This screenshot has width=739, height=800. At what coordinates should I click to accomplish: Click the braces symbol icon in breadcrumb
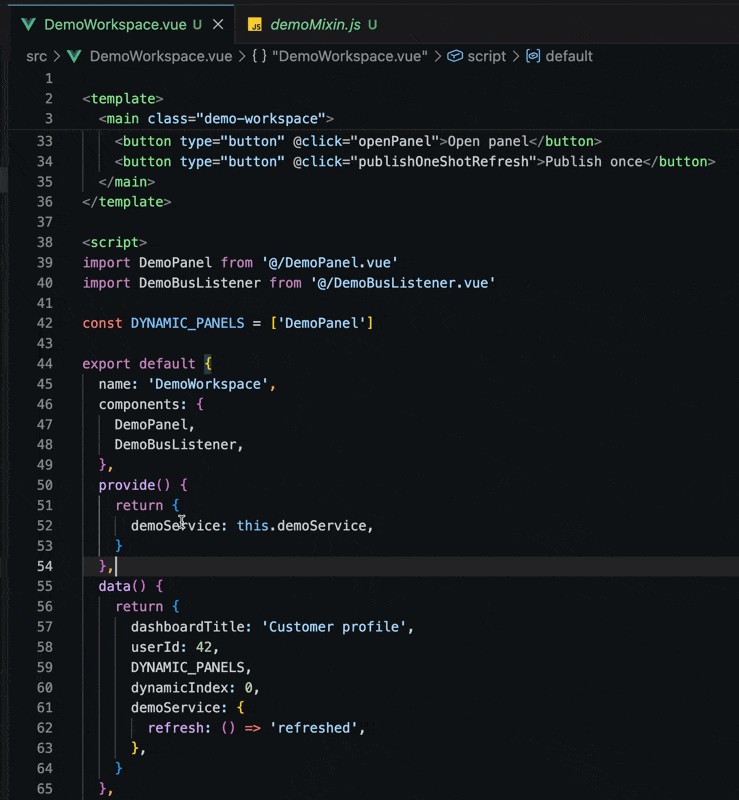click(259, 56)
